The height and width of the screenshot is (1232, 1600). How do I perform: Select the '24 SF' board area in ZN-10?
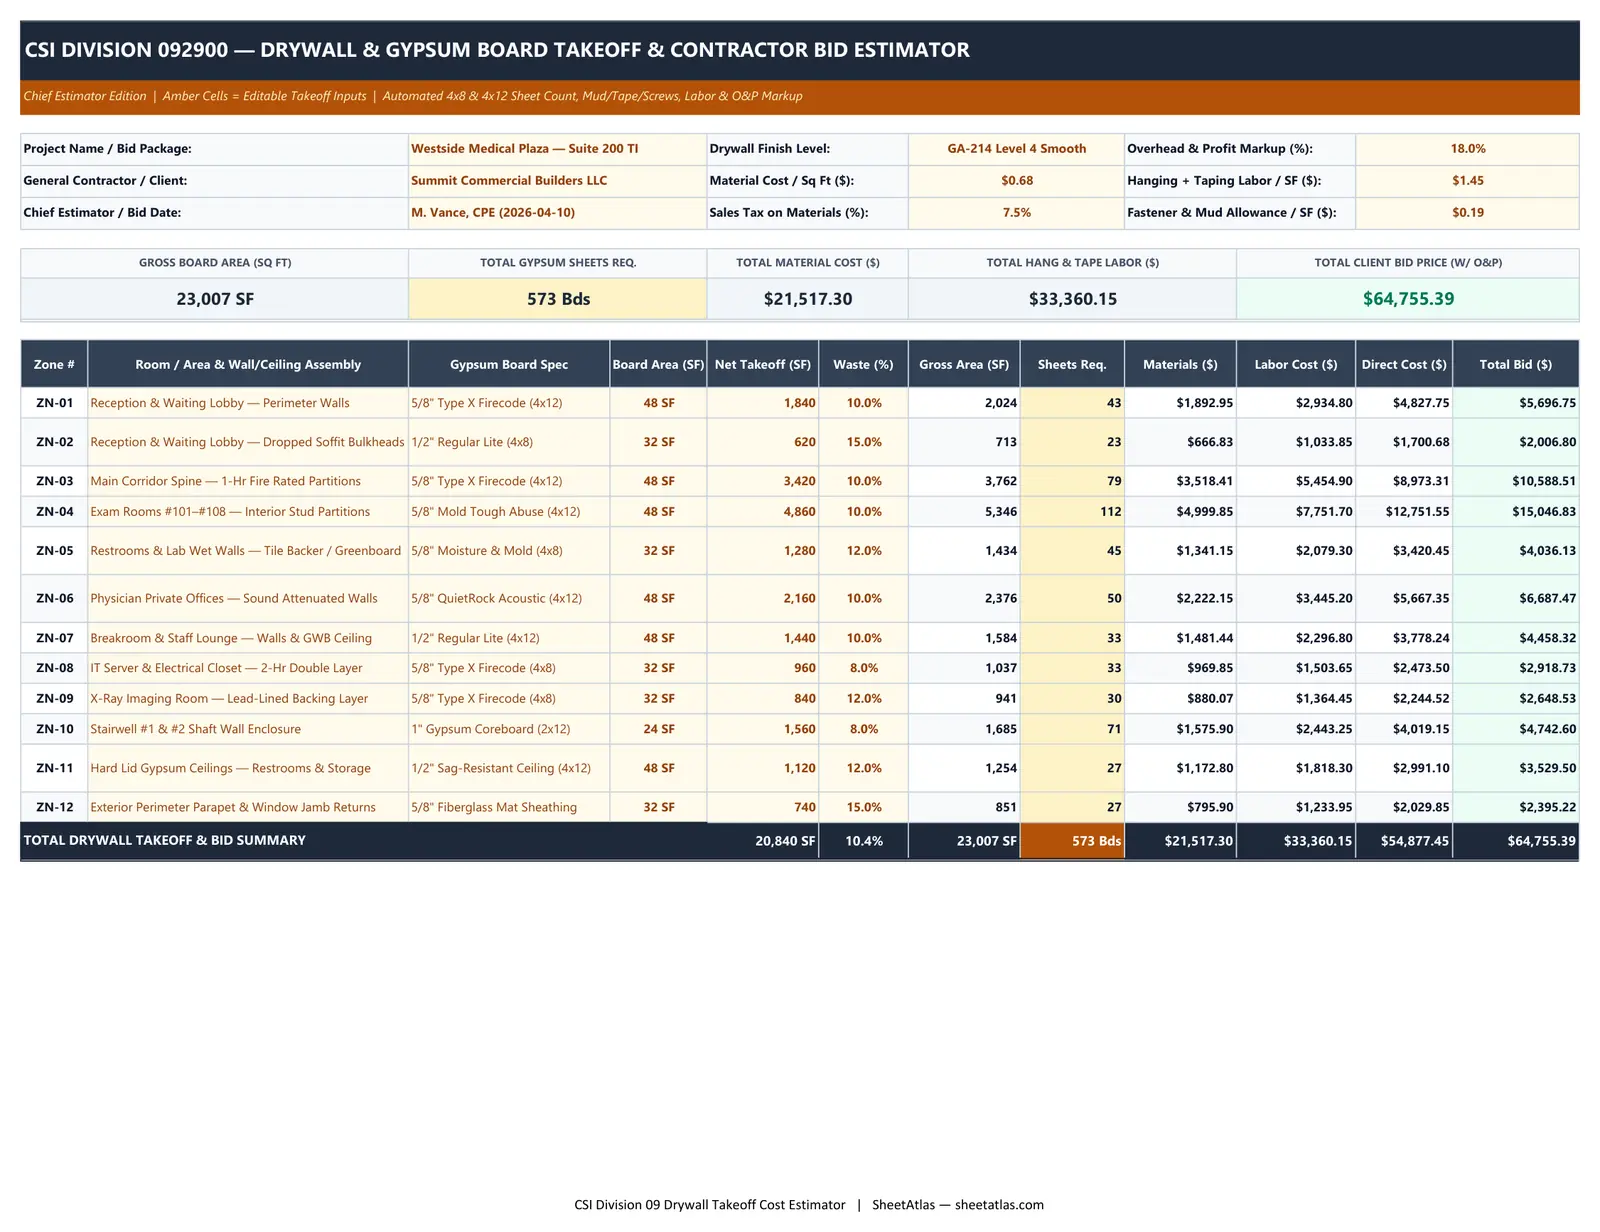(x=659, y=729)
